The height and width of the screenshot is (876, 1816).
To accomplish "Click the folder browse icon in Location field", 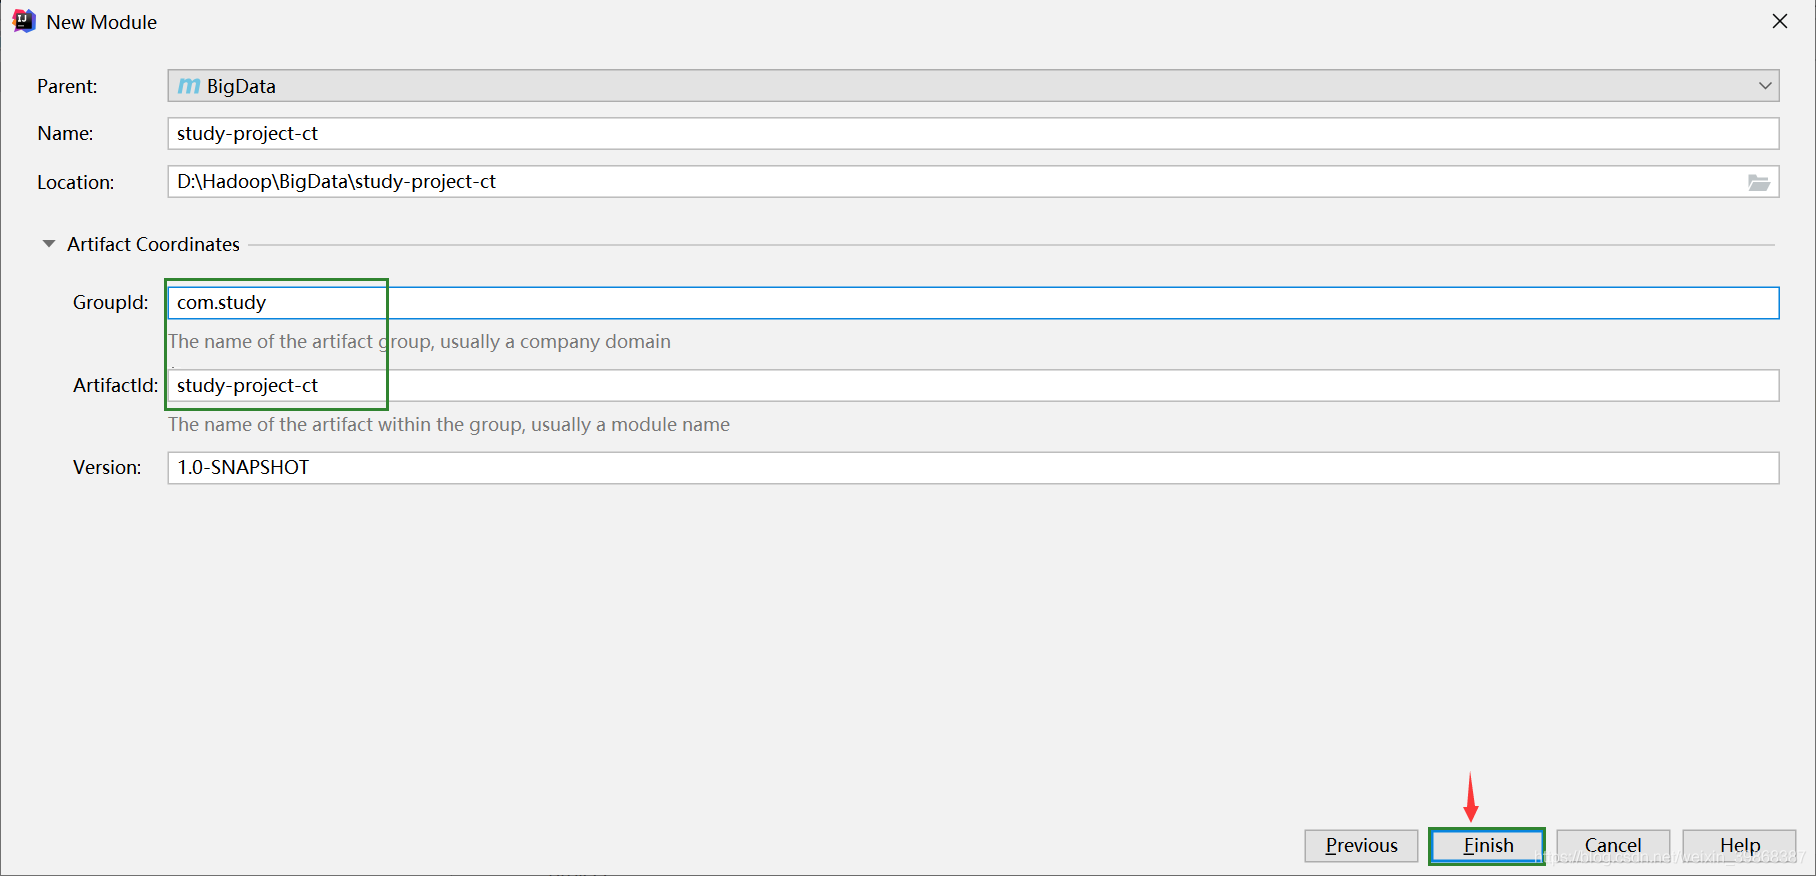I will point(1758,182).
